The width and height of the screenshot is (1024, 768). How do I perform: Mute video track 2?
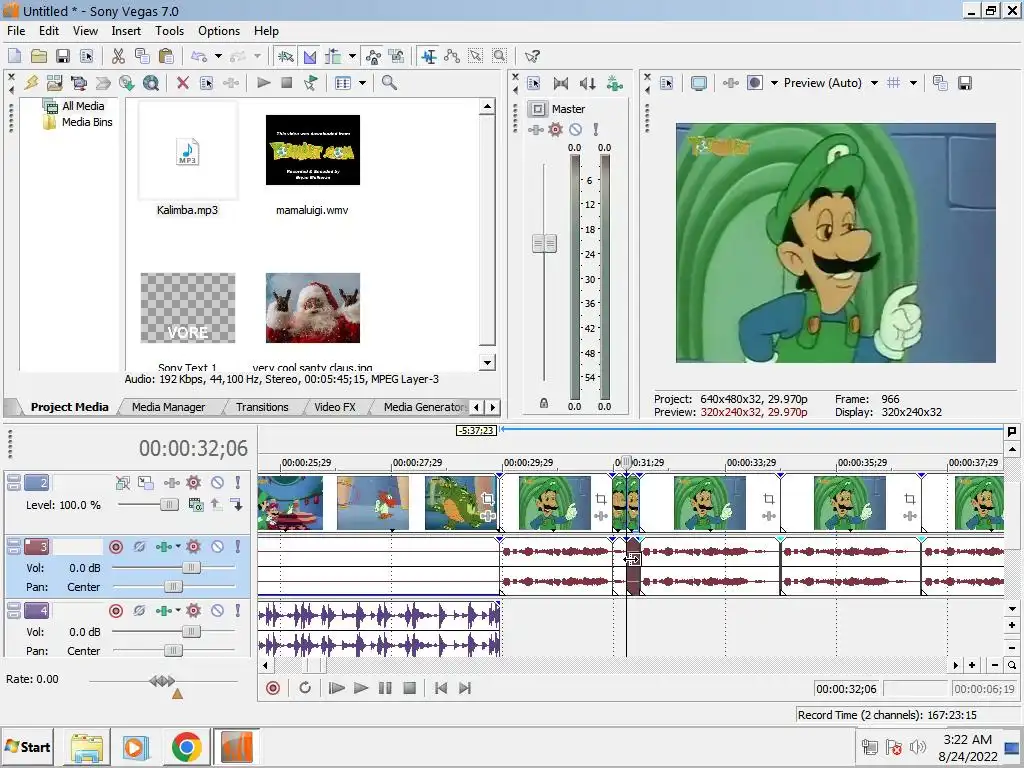coord(217,483)
